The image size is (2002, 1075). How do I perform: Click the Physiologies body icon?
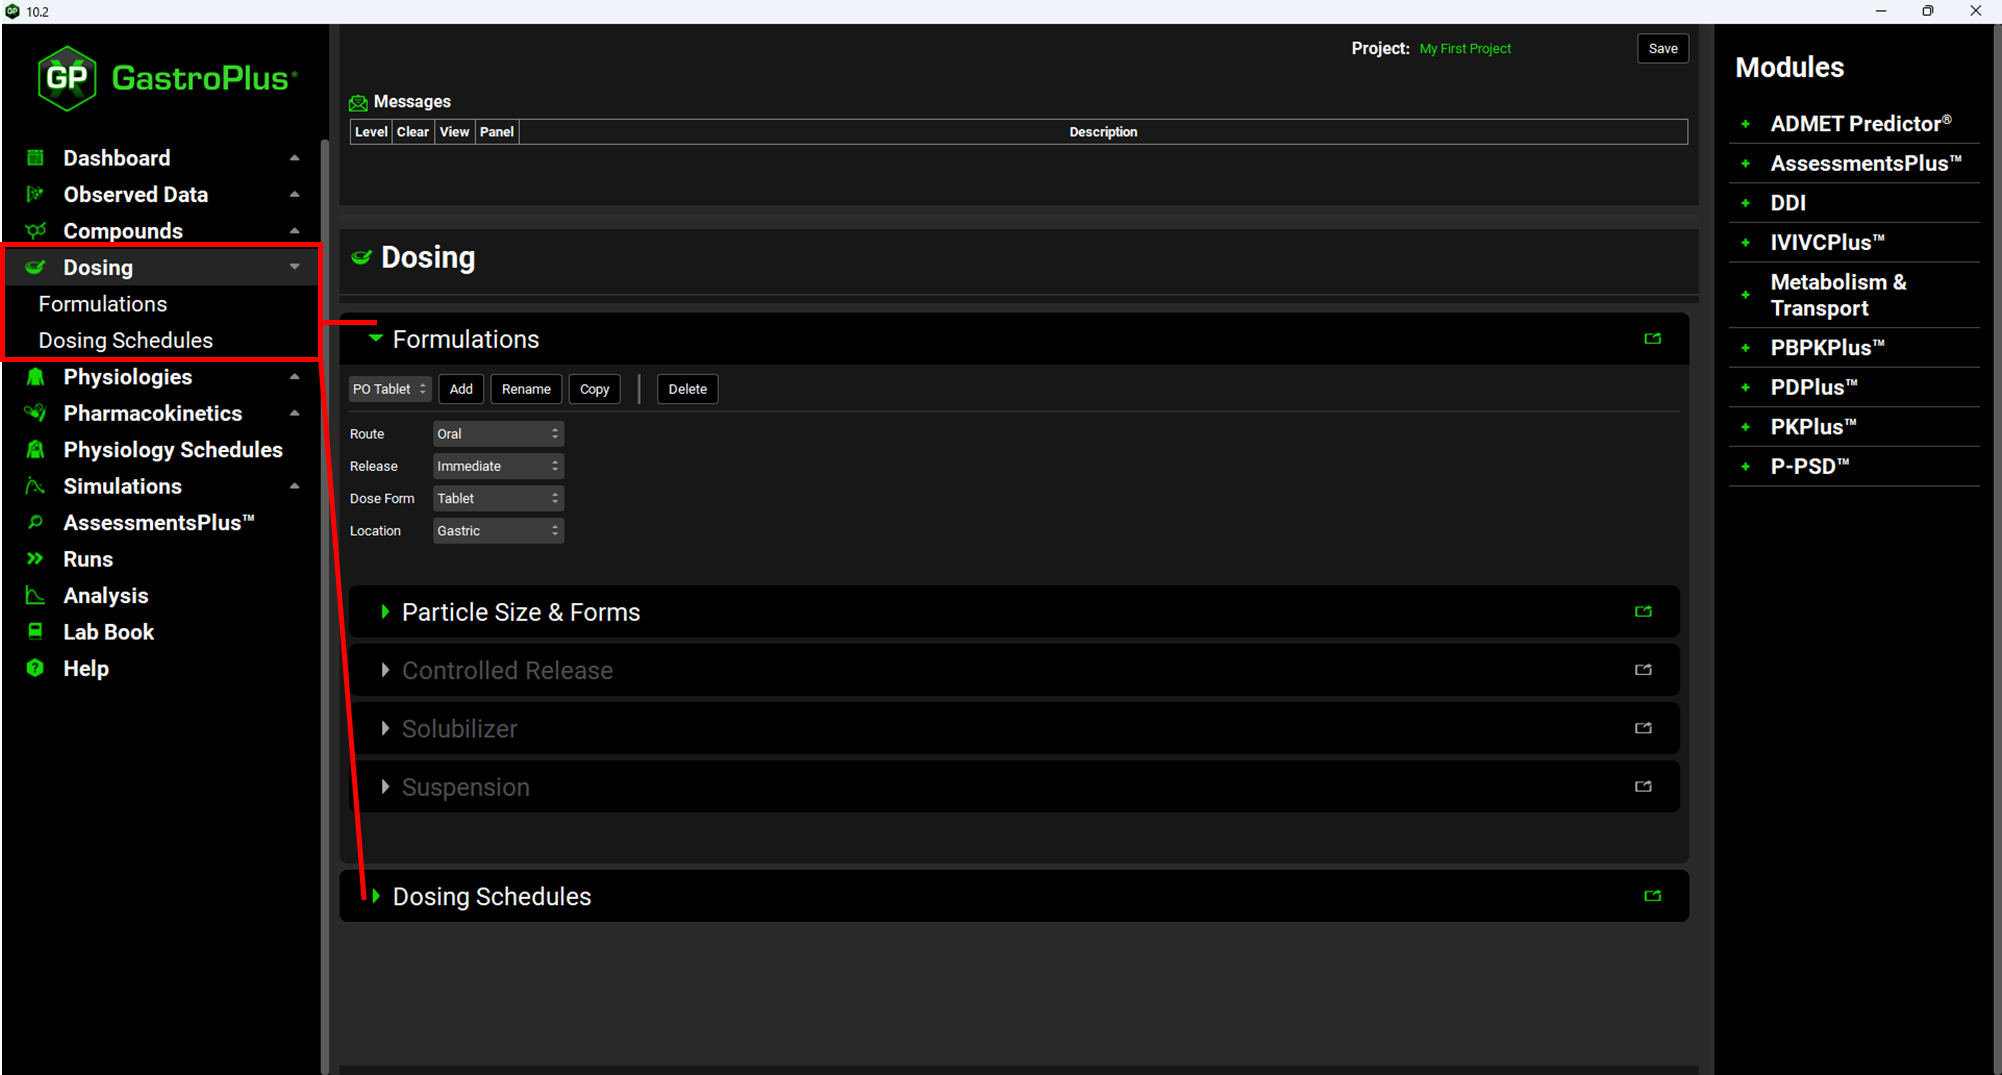[36, 377]
